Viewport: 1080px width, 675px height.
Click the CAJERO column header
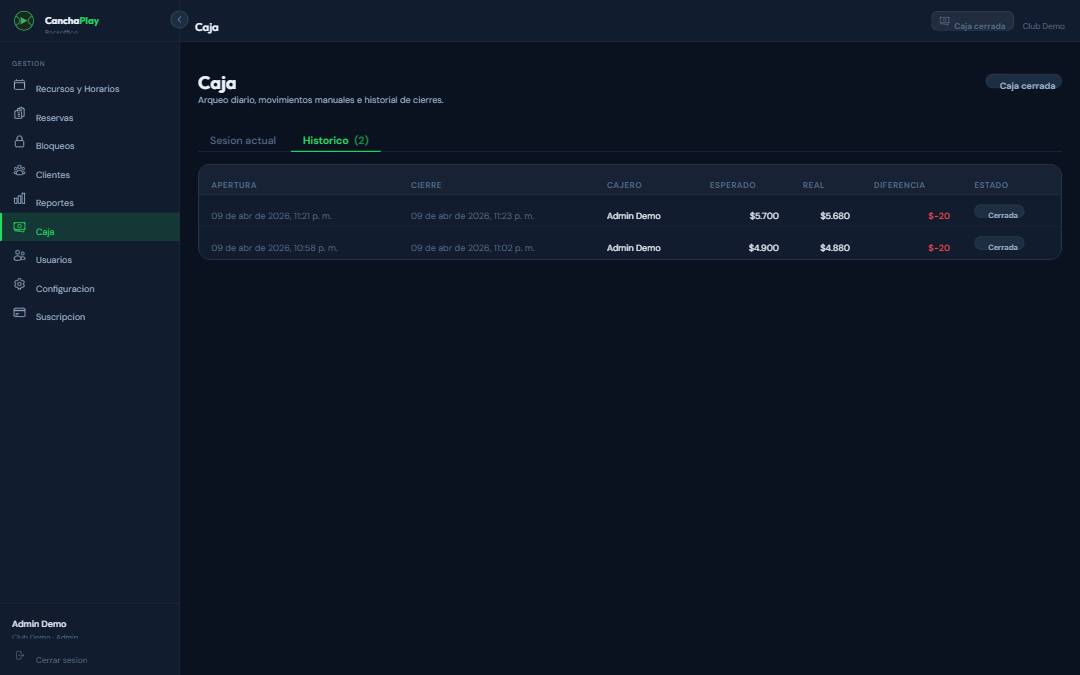coord(624,185)
